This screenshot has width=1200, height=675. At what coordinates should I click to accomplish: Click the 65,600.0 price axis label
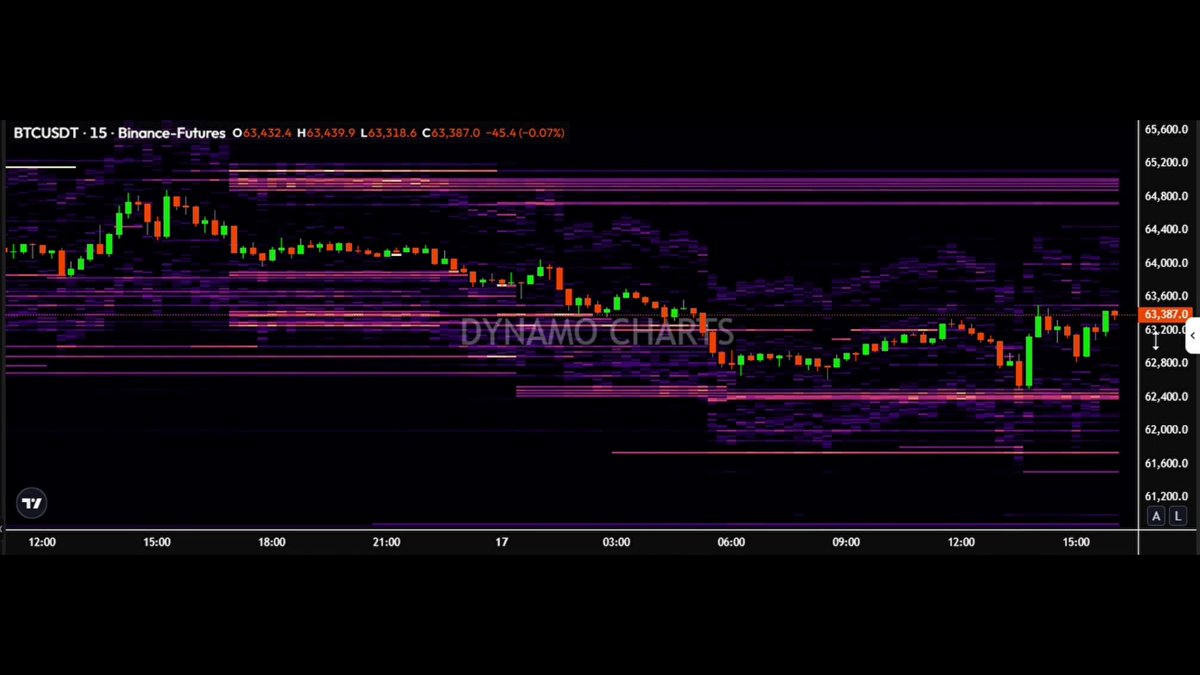click(x=1166, y=129)
